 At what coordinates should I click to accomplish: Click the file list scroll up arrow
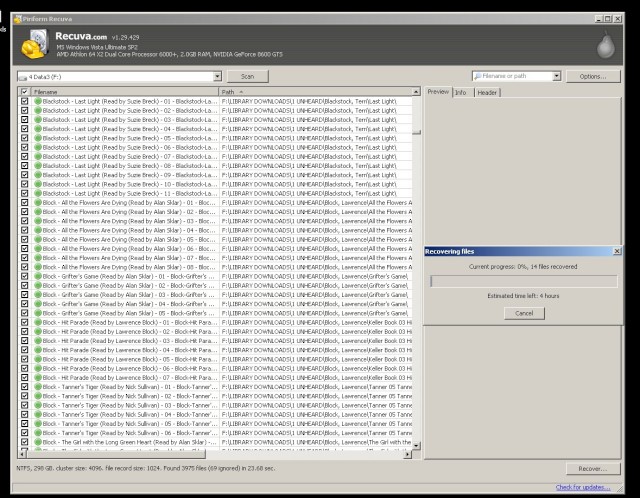416,92
